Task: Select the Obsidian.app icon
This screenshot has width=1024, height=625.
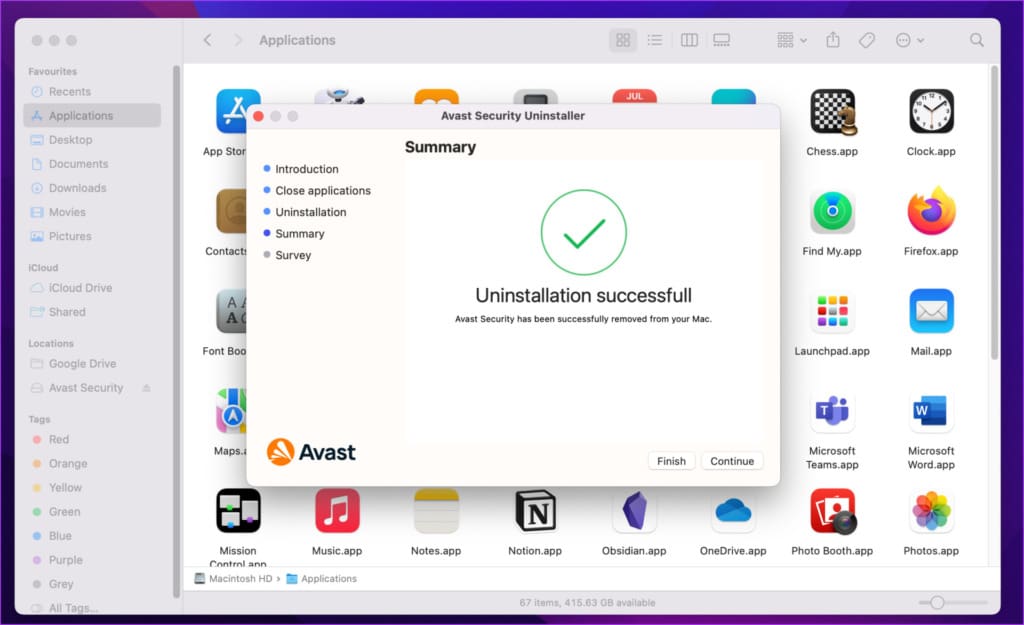Action: coord(634,511)
